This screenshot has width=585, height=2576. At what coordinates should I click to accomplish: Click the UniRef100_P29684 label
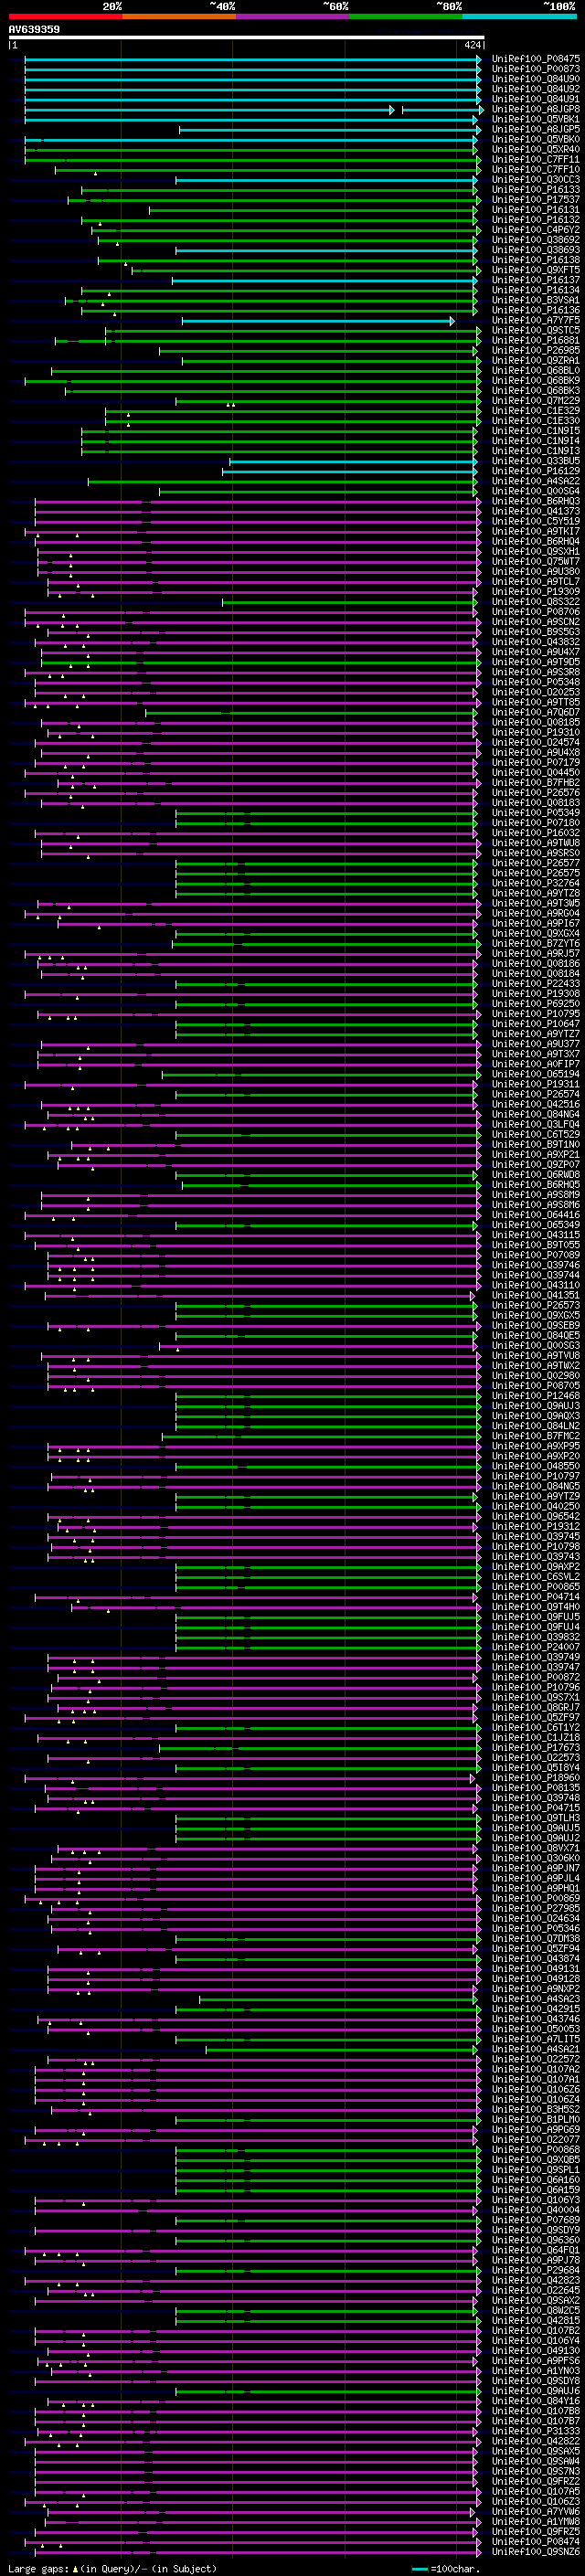click(535, 2270)
